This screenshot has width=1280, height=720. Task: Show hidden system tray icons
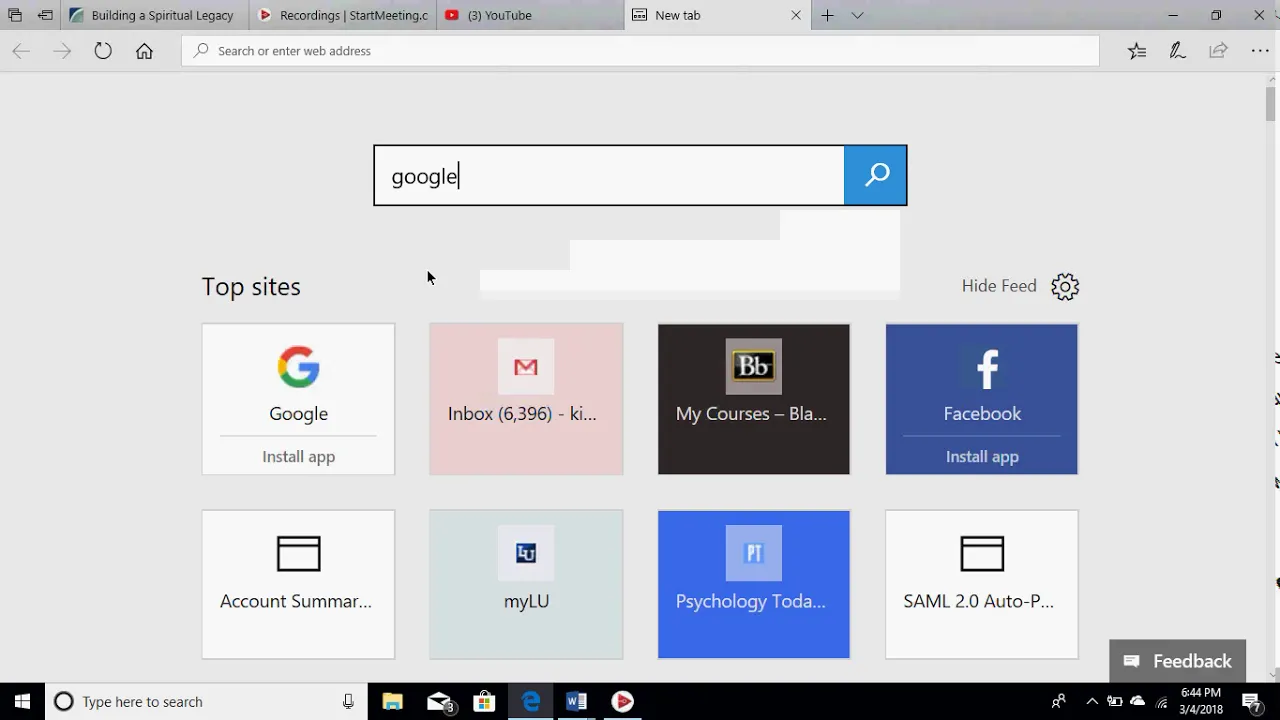coord(1091,701)
